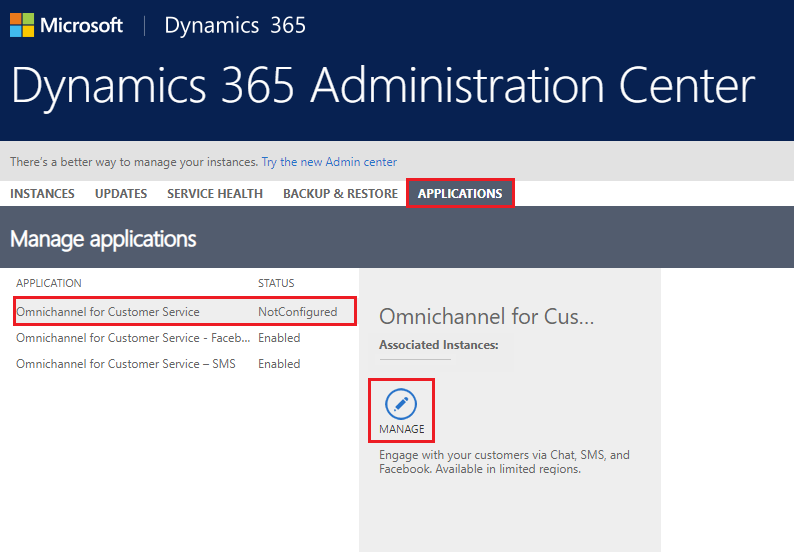794x552 pixels.
Task: Click the Dynamics 365 header title
Action: pyautogui.click(x=235, y=25)
